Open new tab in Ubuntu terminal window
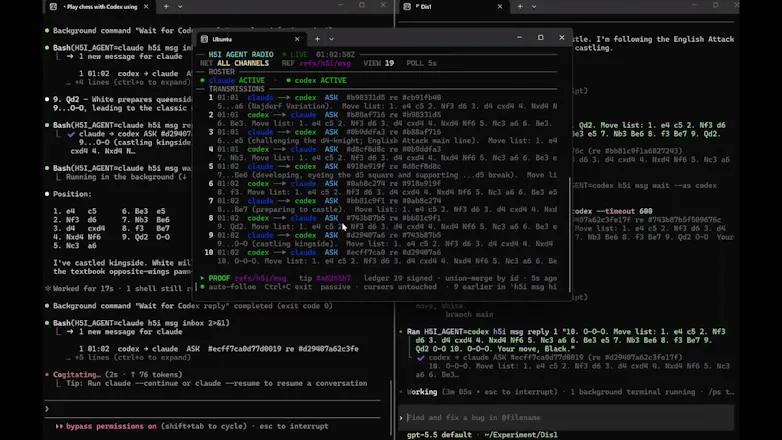Screen dimensions: 782x440 pos(317,39)
